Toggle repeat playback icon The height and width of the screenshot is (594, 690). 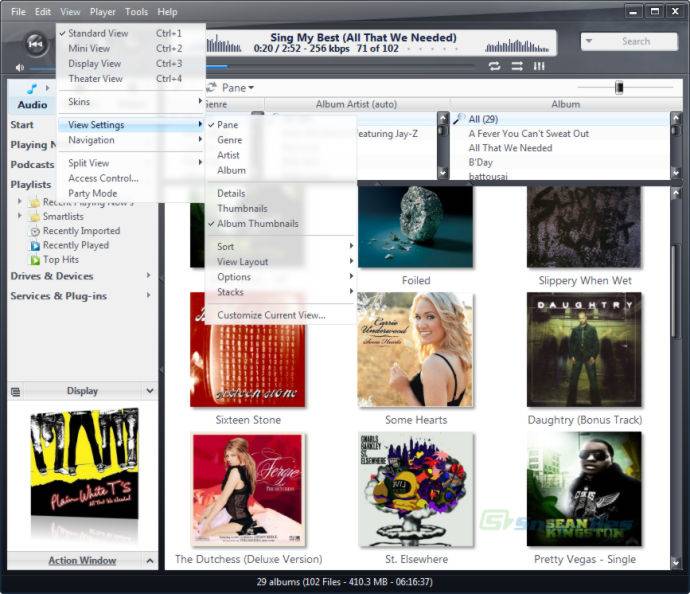(x=494, y=66)
